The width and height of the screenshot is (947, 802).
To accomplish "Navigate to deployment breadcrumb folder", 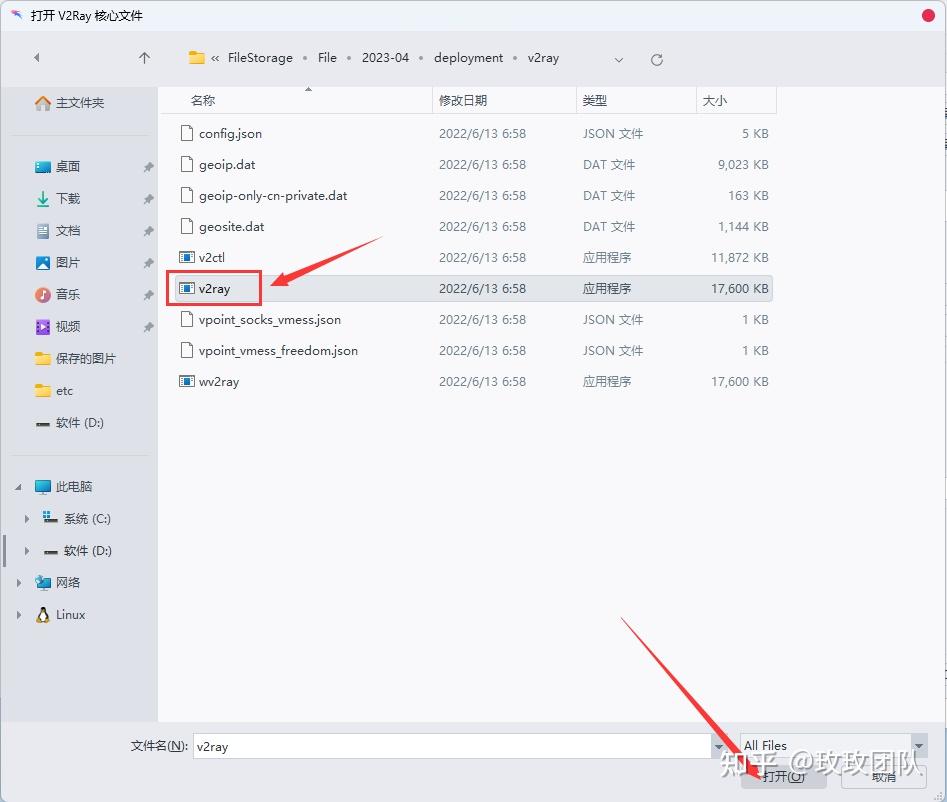I will pos(468,57).
